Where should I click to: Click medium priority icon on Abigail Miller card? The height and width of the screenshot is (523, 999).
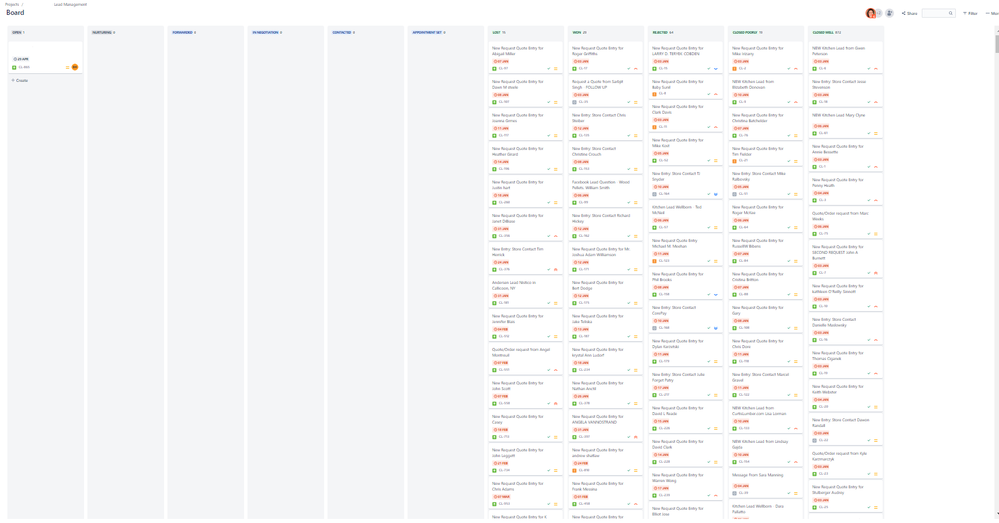pos(556,69)
